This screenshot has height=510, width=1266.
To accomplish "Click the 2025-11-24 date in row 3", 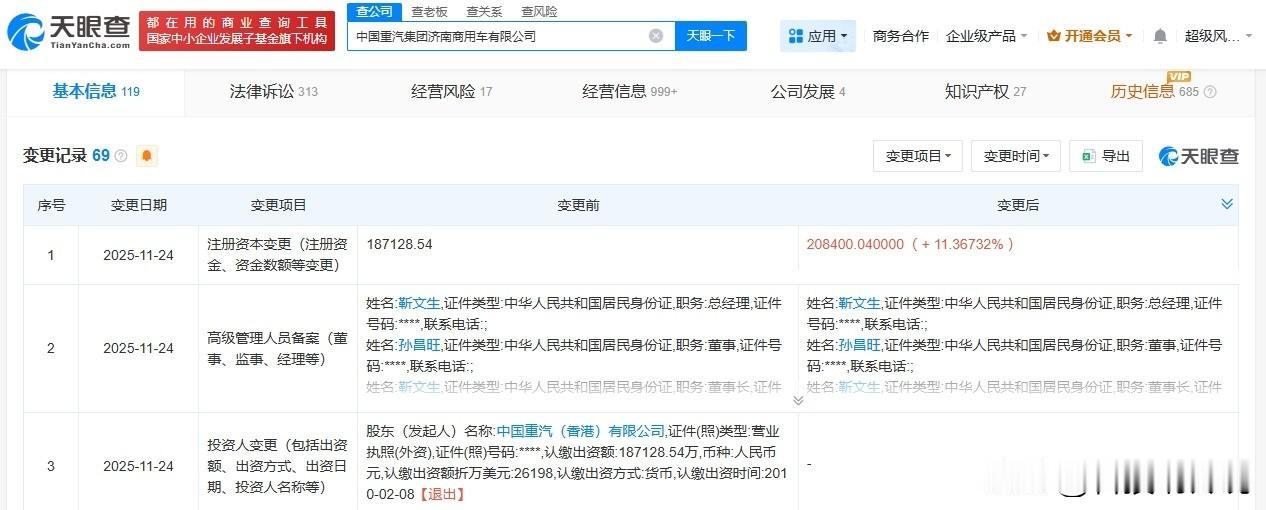I will coord(138,466).
